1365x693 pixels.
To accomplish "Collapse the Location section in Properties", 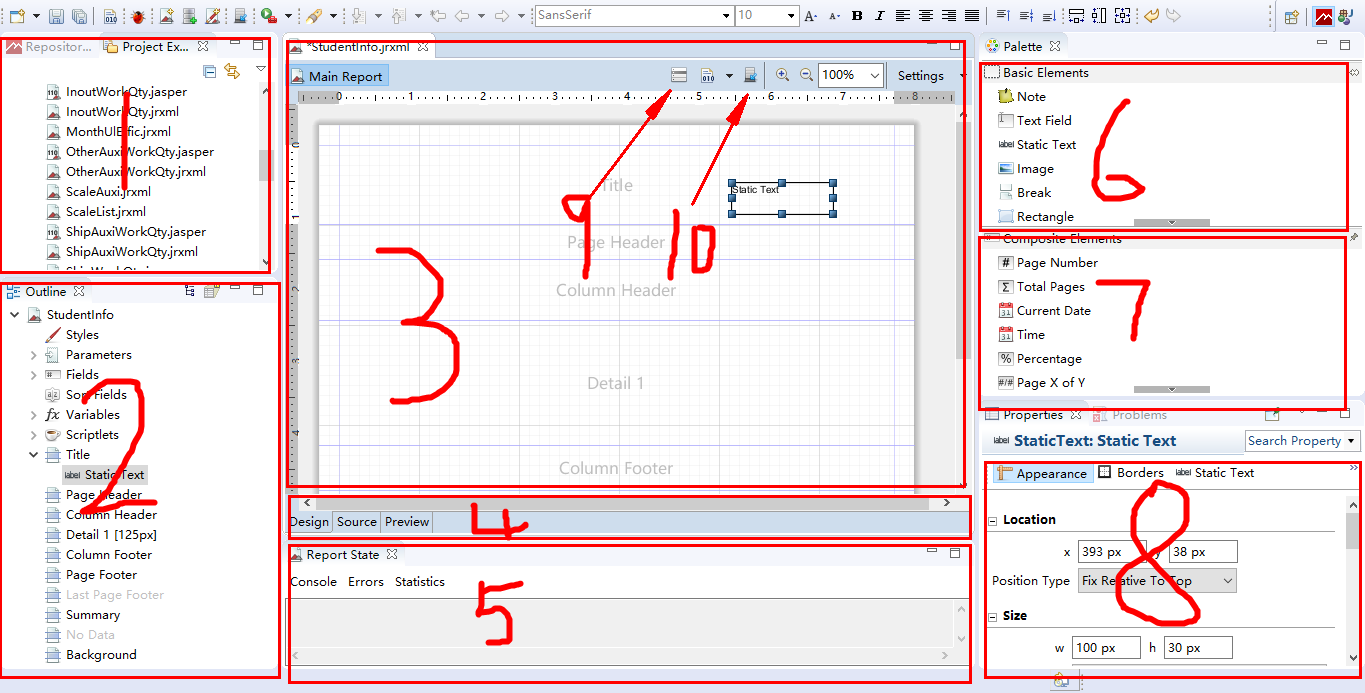I will (993, 521).
